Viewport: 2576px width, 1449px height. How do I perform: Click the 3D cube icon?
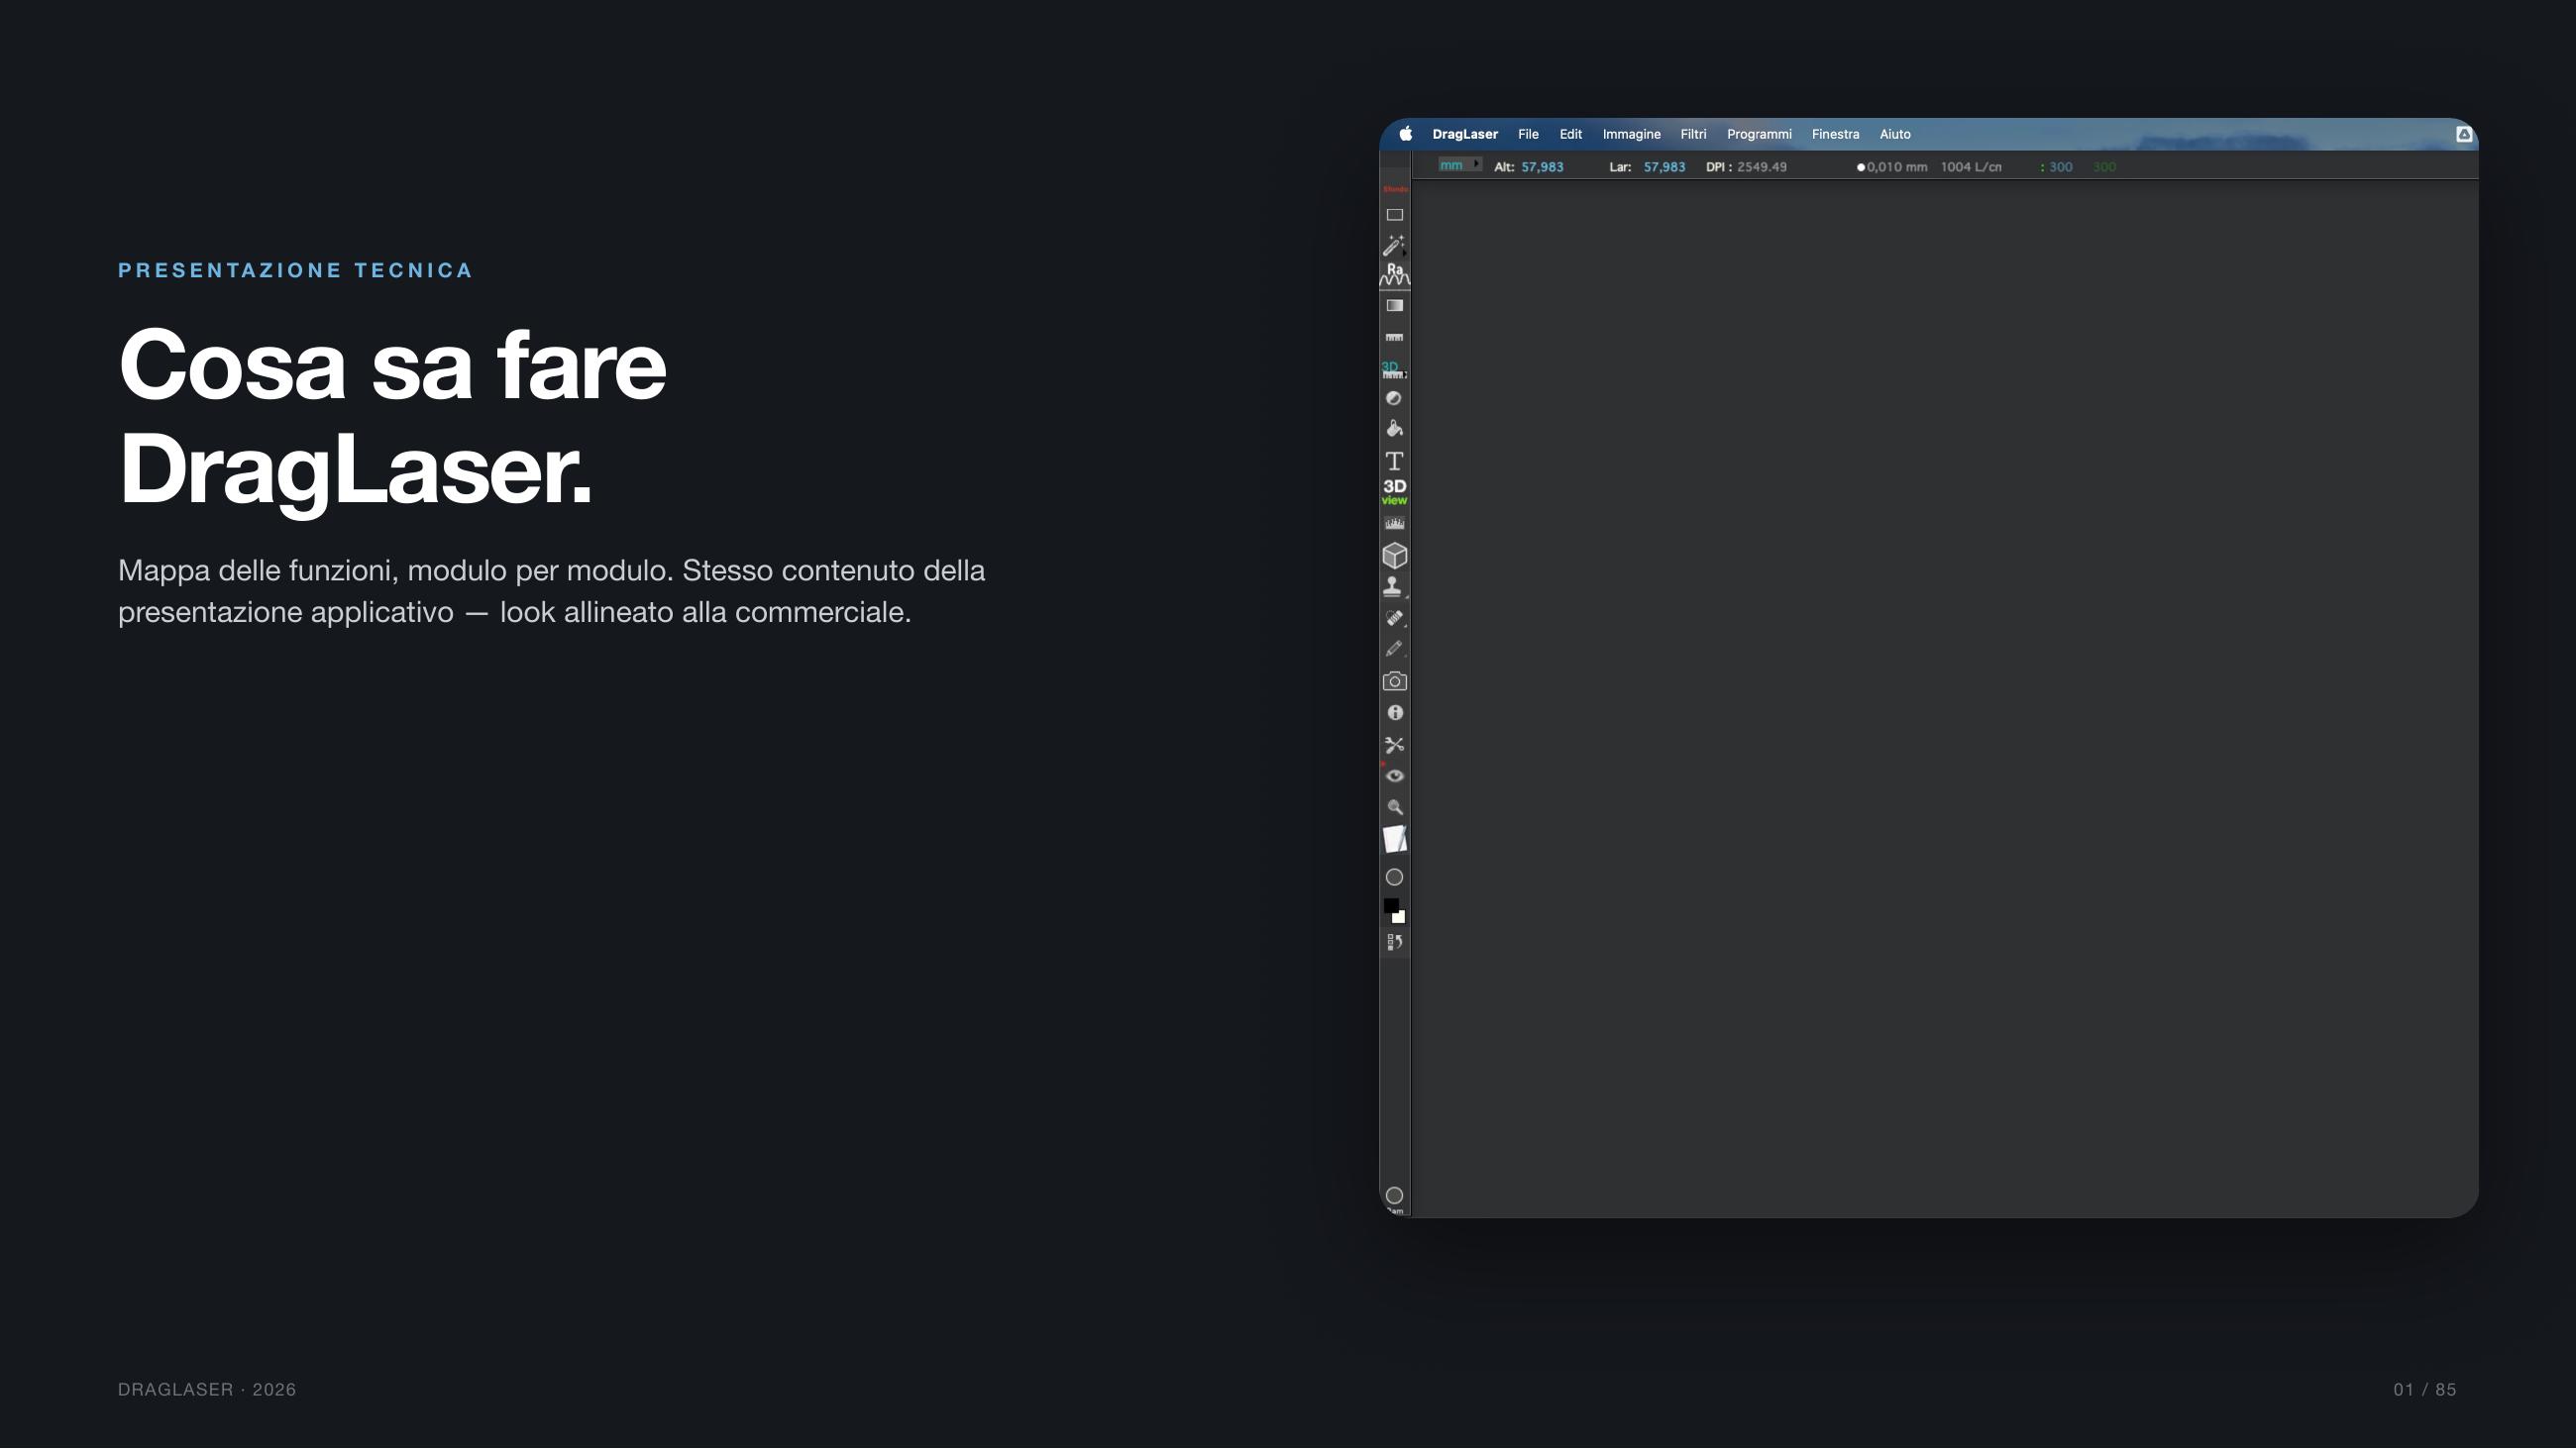1394,555
